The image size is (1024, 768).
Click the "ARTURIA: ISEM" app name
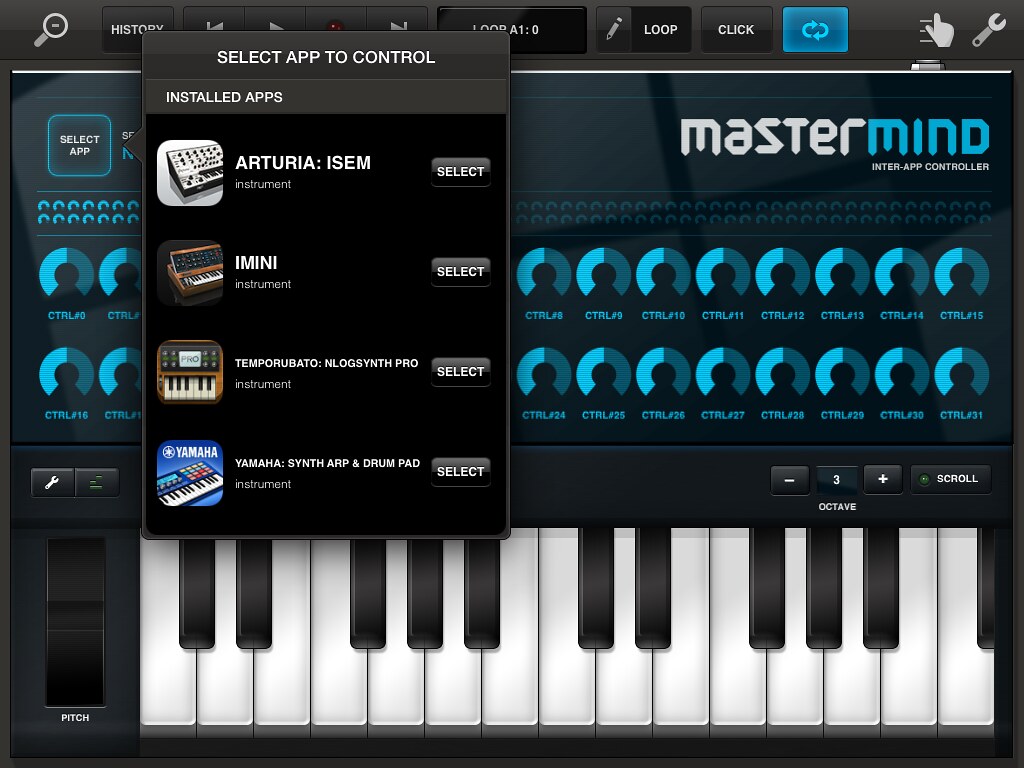click(x=303, y=163)
